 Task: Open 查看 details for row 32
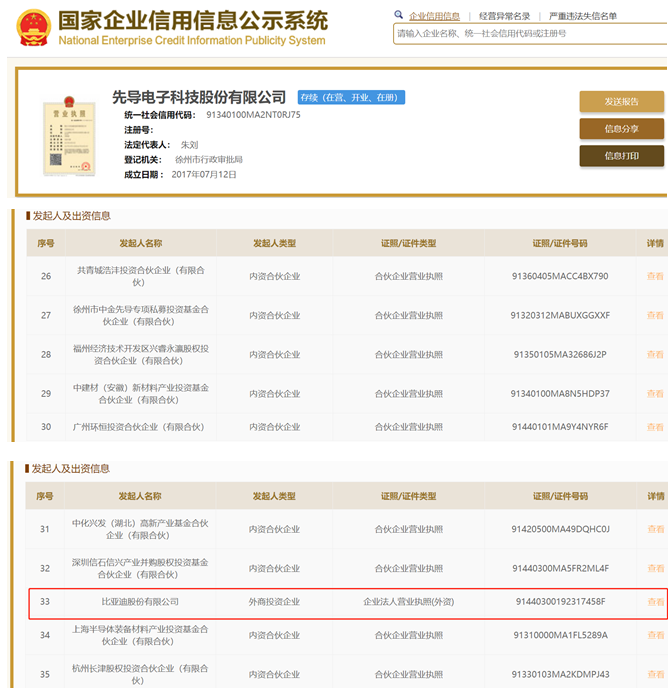tap(655, 569)
